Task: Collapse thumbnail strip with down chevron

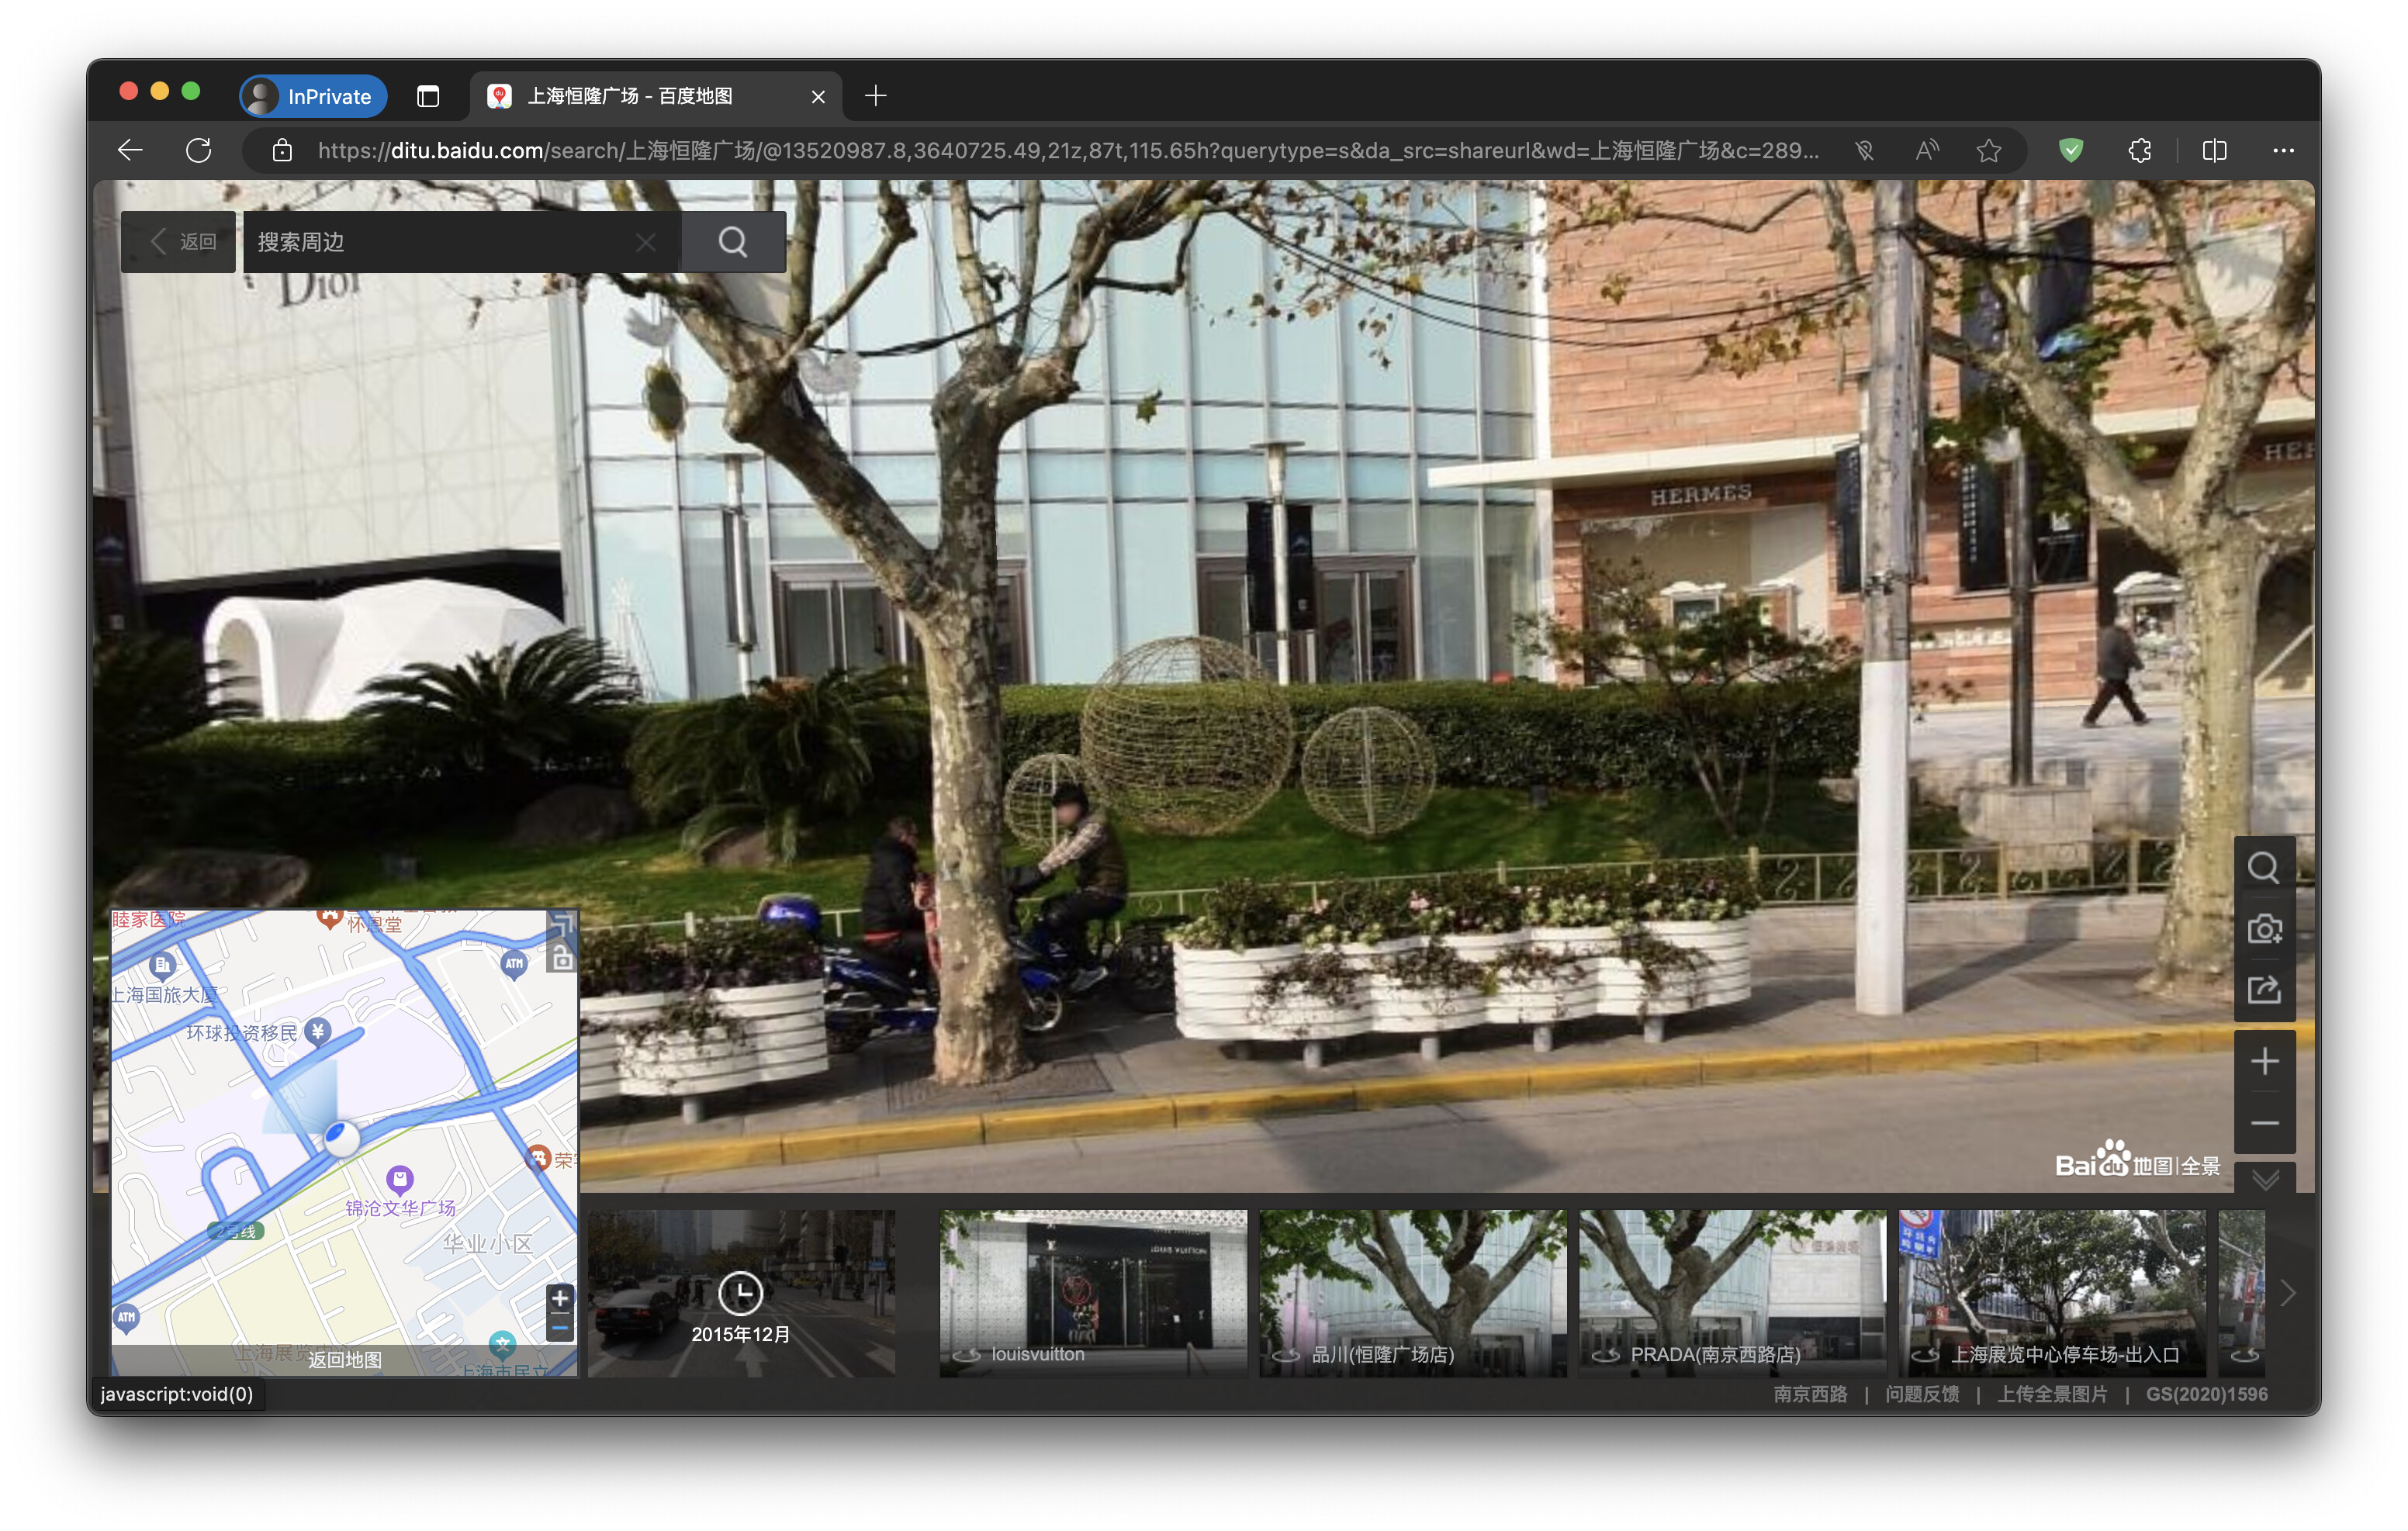Action: [2264, 1179]
